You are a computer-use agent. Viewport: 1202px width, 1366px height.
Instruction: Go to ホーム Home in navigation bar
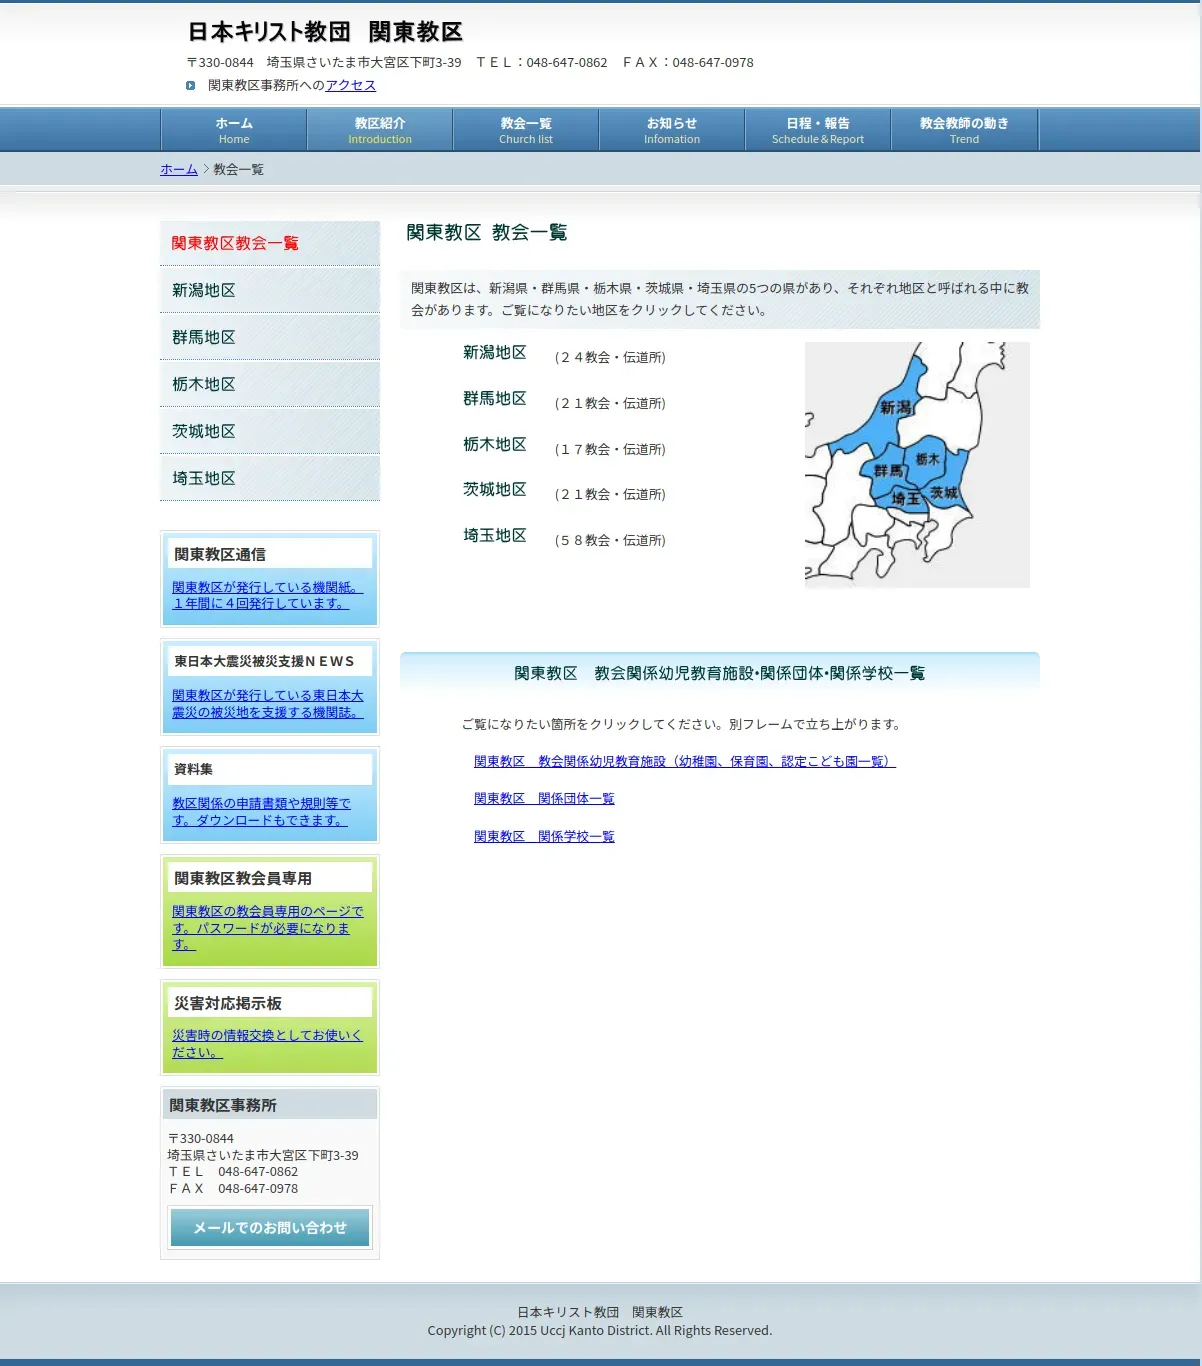pos(234,130)
